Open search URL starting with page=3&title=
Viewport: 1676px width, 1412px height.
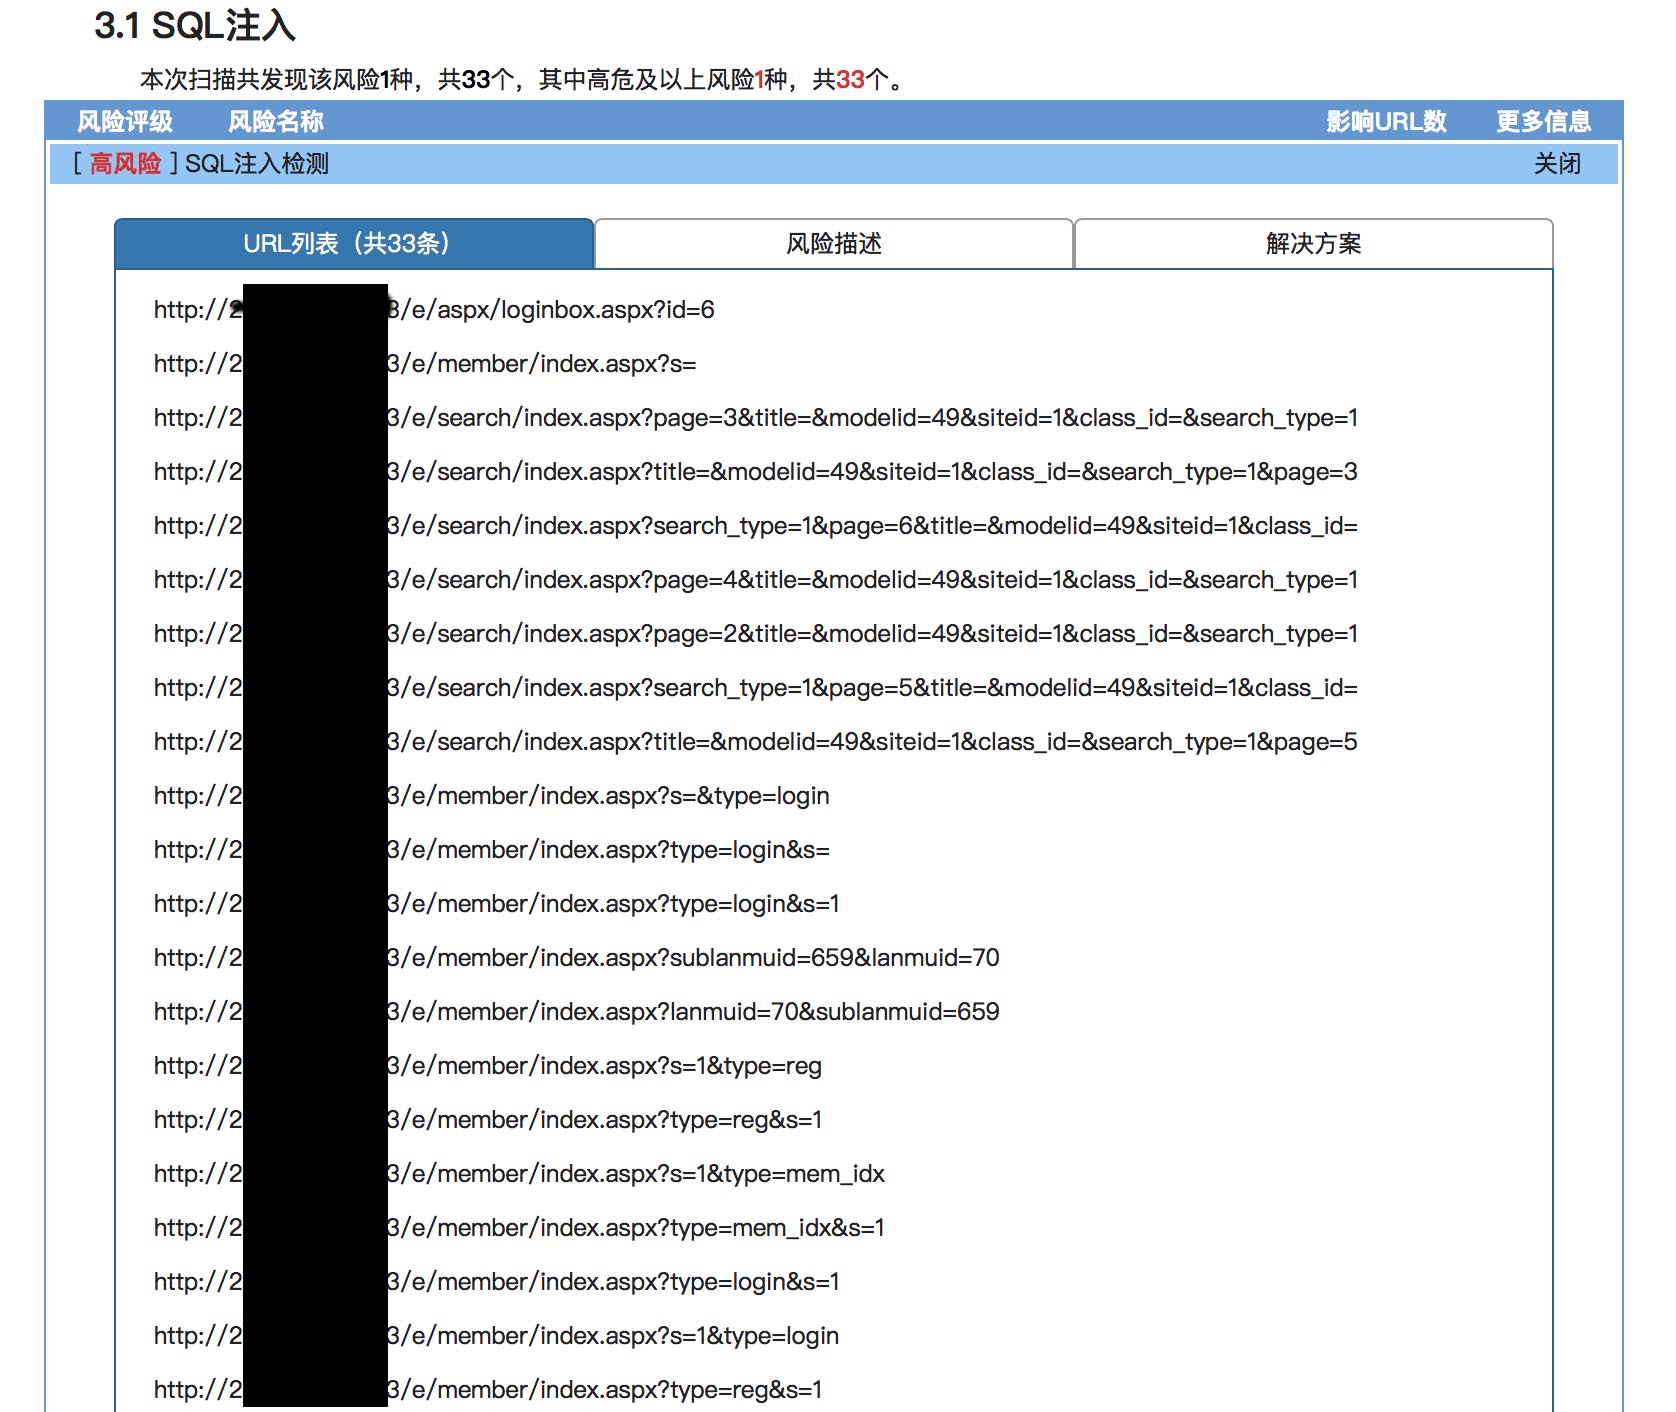click(872, 418)
